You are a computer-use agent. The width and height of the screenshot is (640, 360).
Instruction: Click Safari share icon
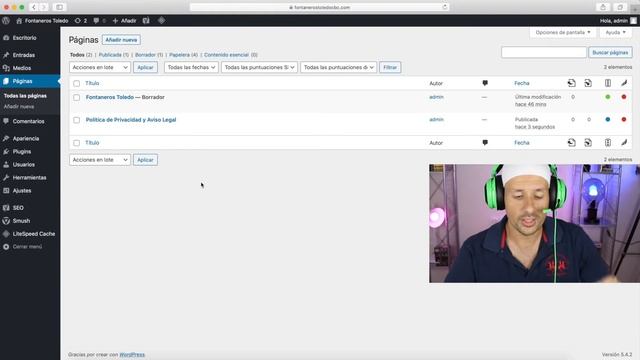click(x=603, y=7)
